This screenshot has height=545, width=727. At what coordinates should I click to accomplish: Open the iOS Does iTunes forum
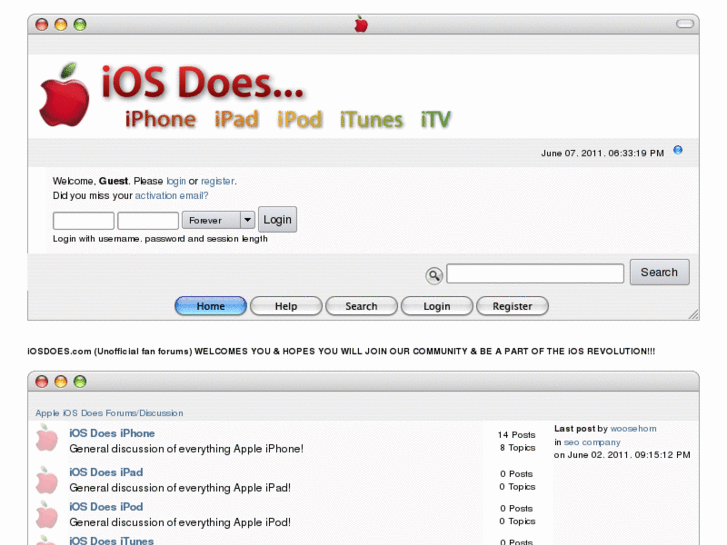pos(111,540)
